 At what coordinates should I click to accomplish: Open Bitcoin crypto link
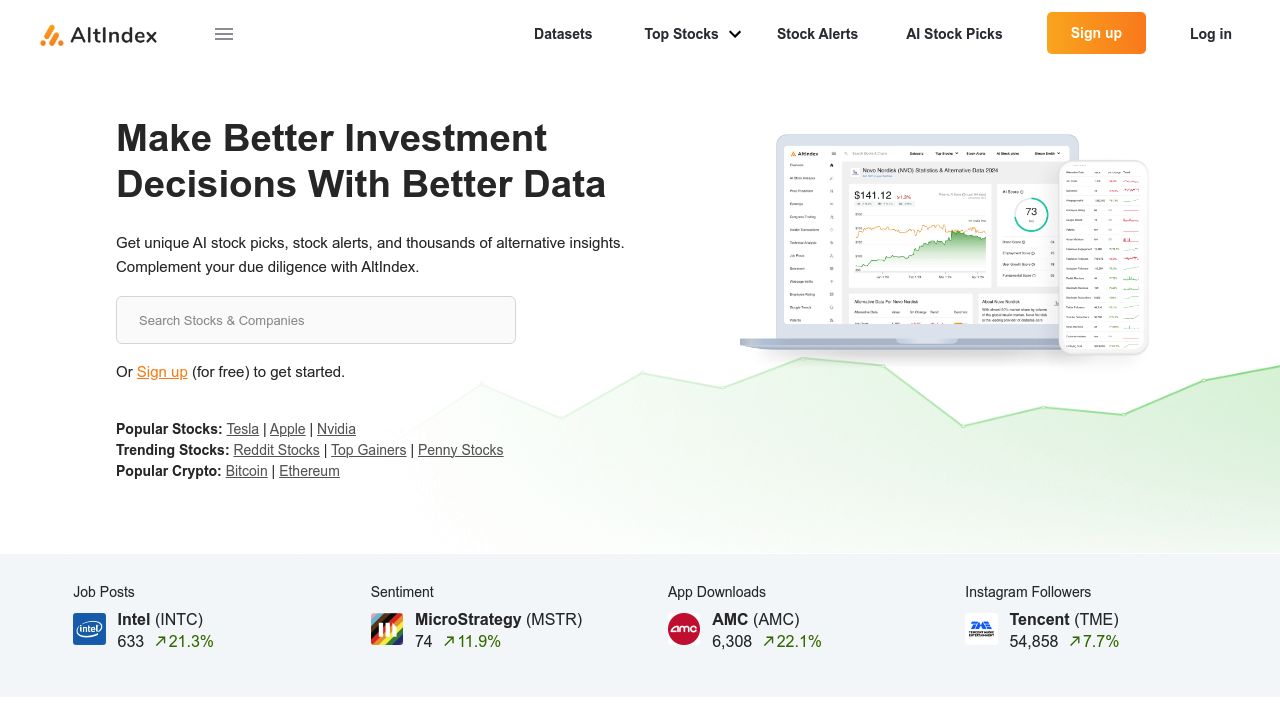pyautogui.click(x=247, y=471)
